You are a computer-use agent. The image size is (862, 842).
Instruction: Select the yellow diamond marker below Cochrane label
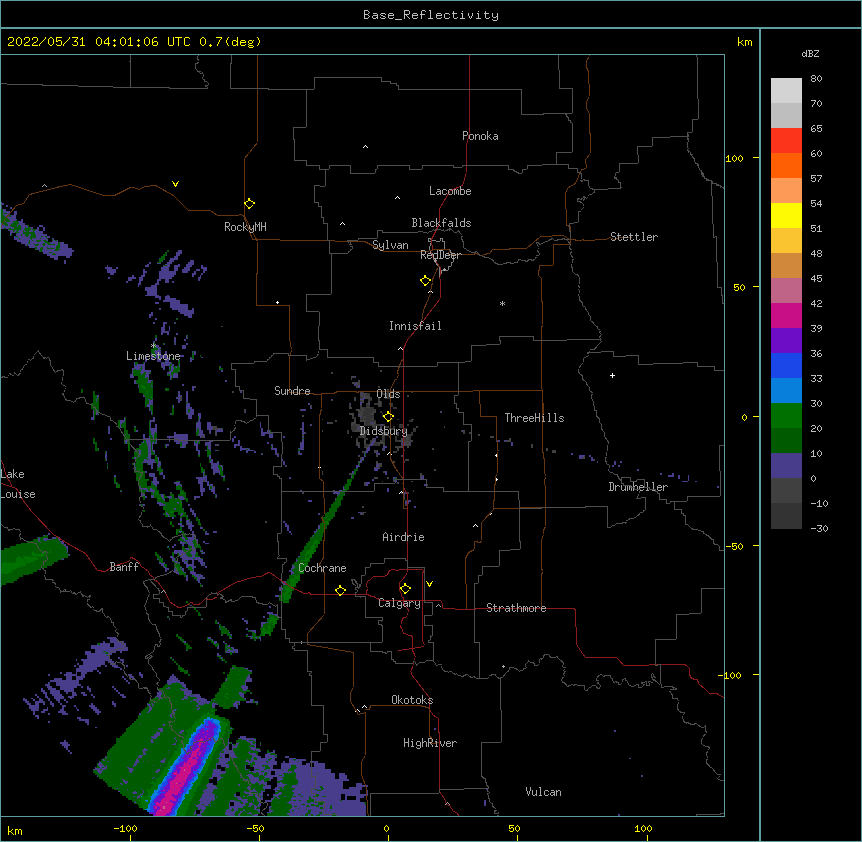[340, 590]
